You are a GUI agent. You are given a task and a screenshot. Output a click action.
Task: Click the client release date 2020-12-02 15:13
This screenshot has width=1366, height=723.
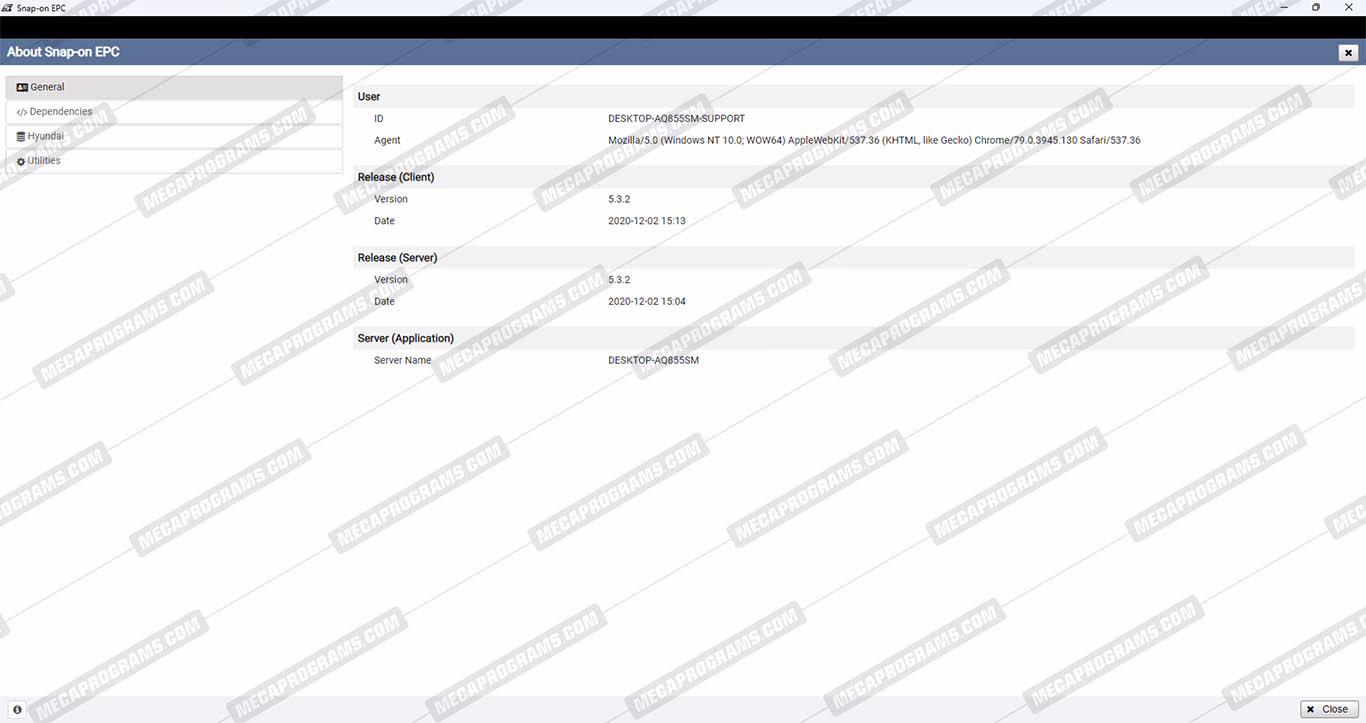pos(647,221)
